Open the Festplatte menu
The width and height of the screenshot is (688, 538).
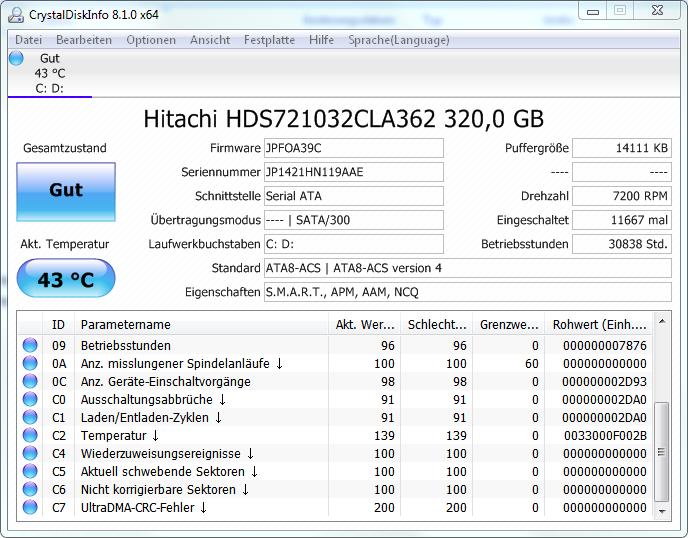click(269, 40)
